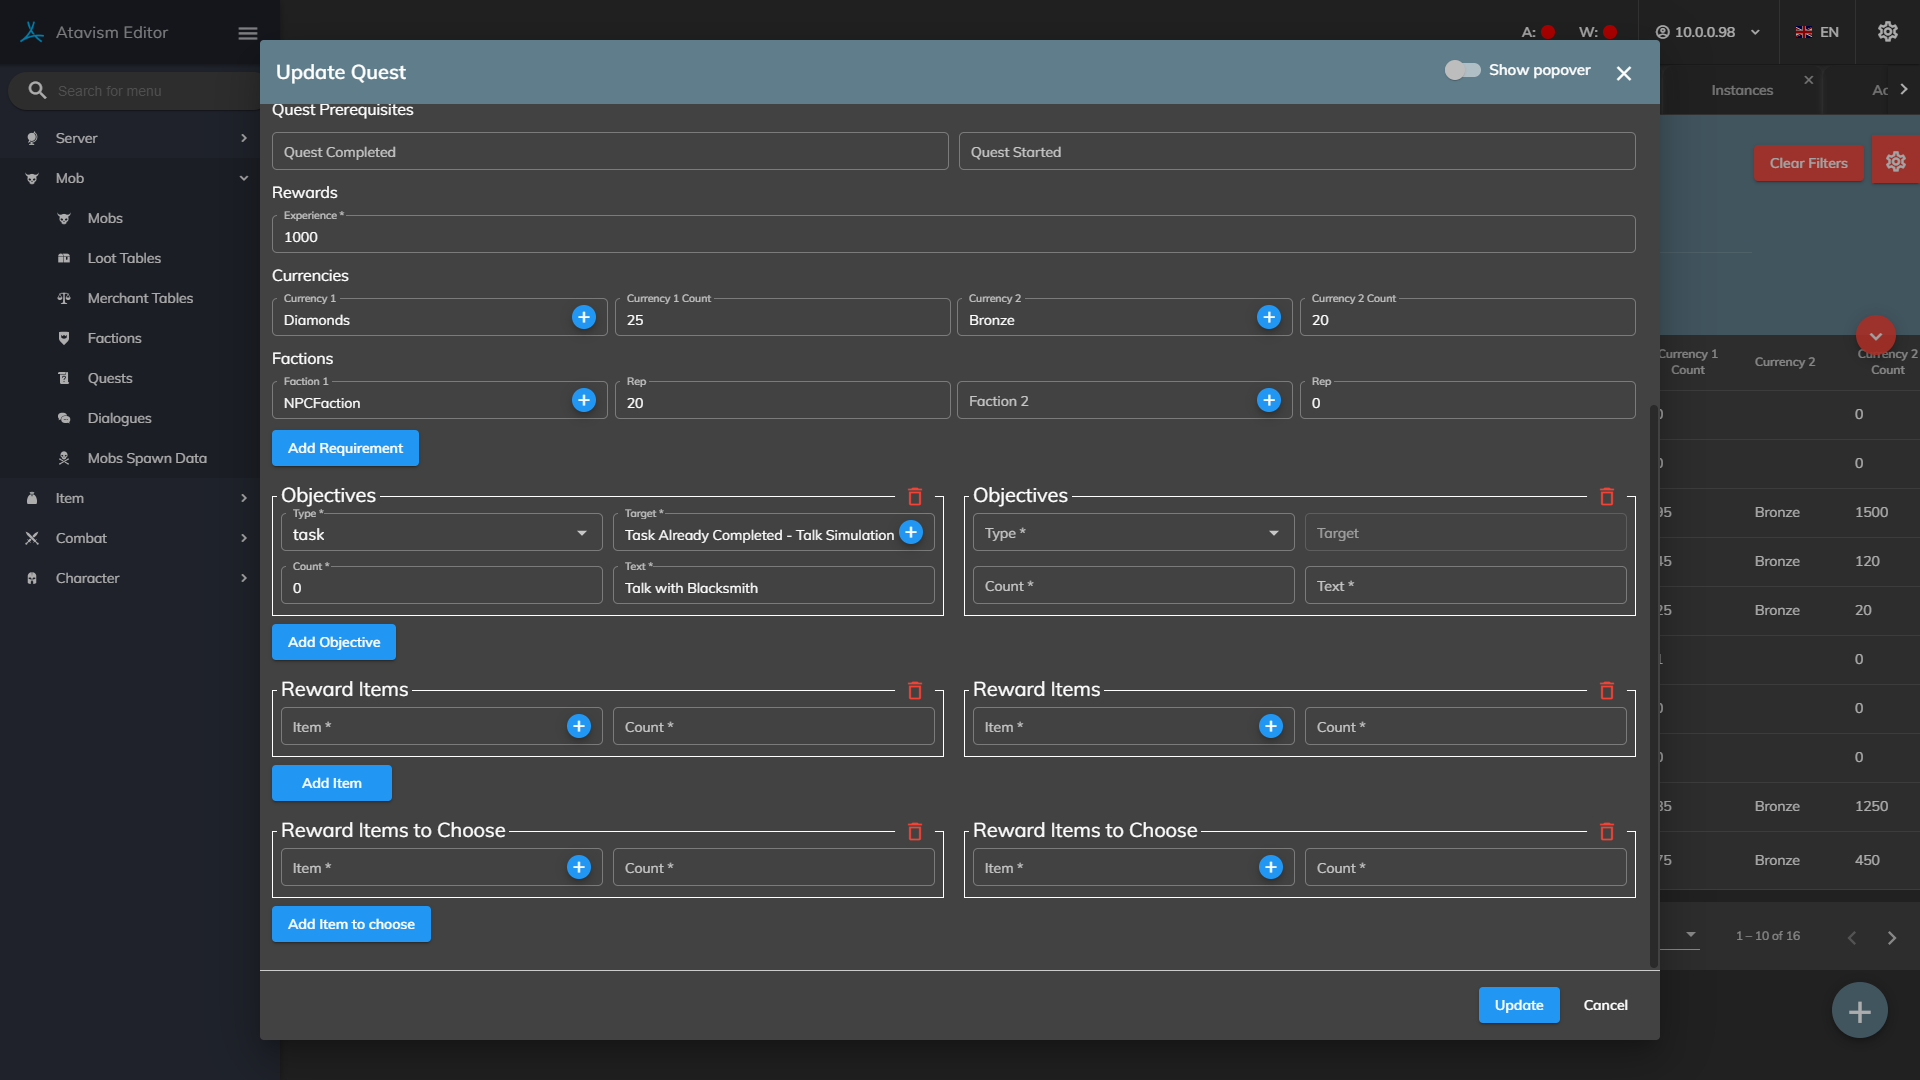This screenshot has height=1080, width=1920.
Task: Click the plus icon in Currency 1 field
Action: point(584,317)
